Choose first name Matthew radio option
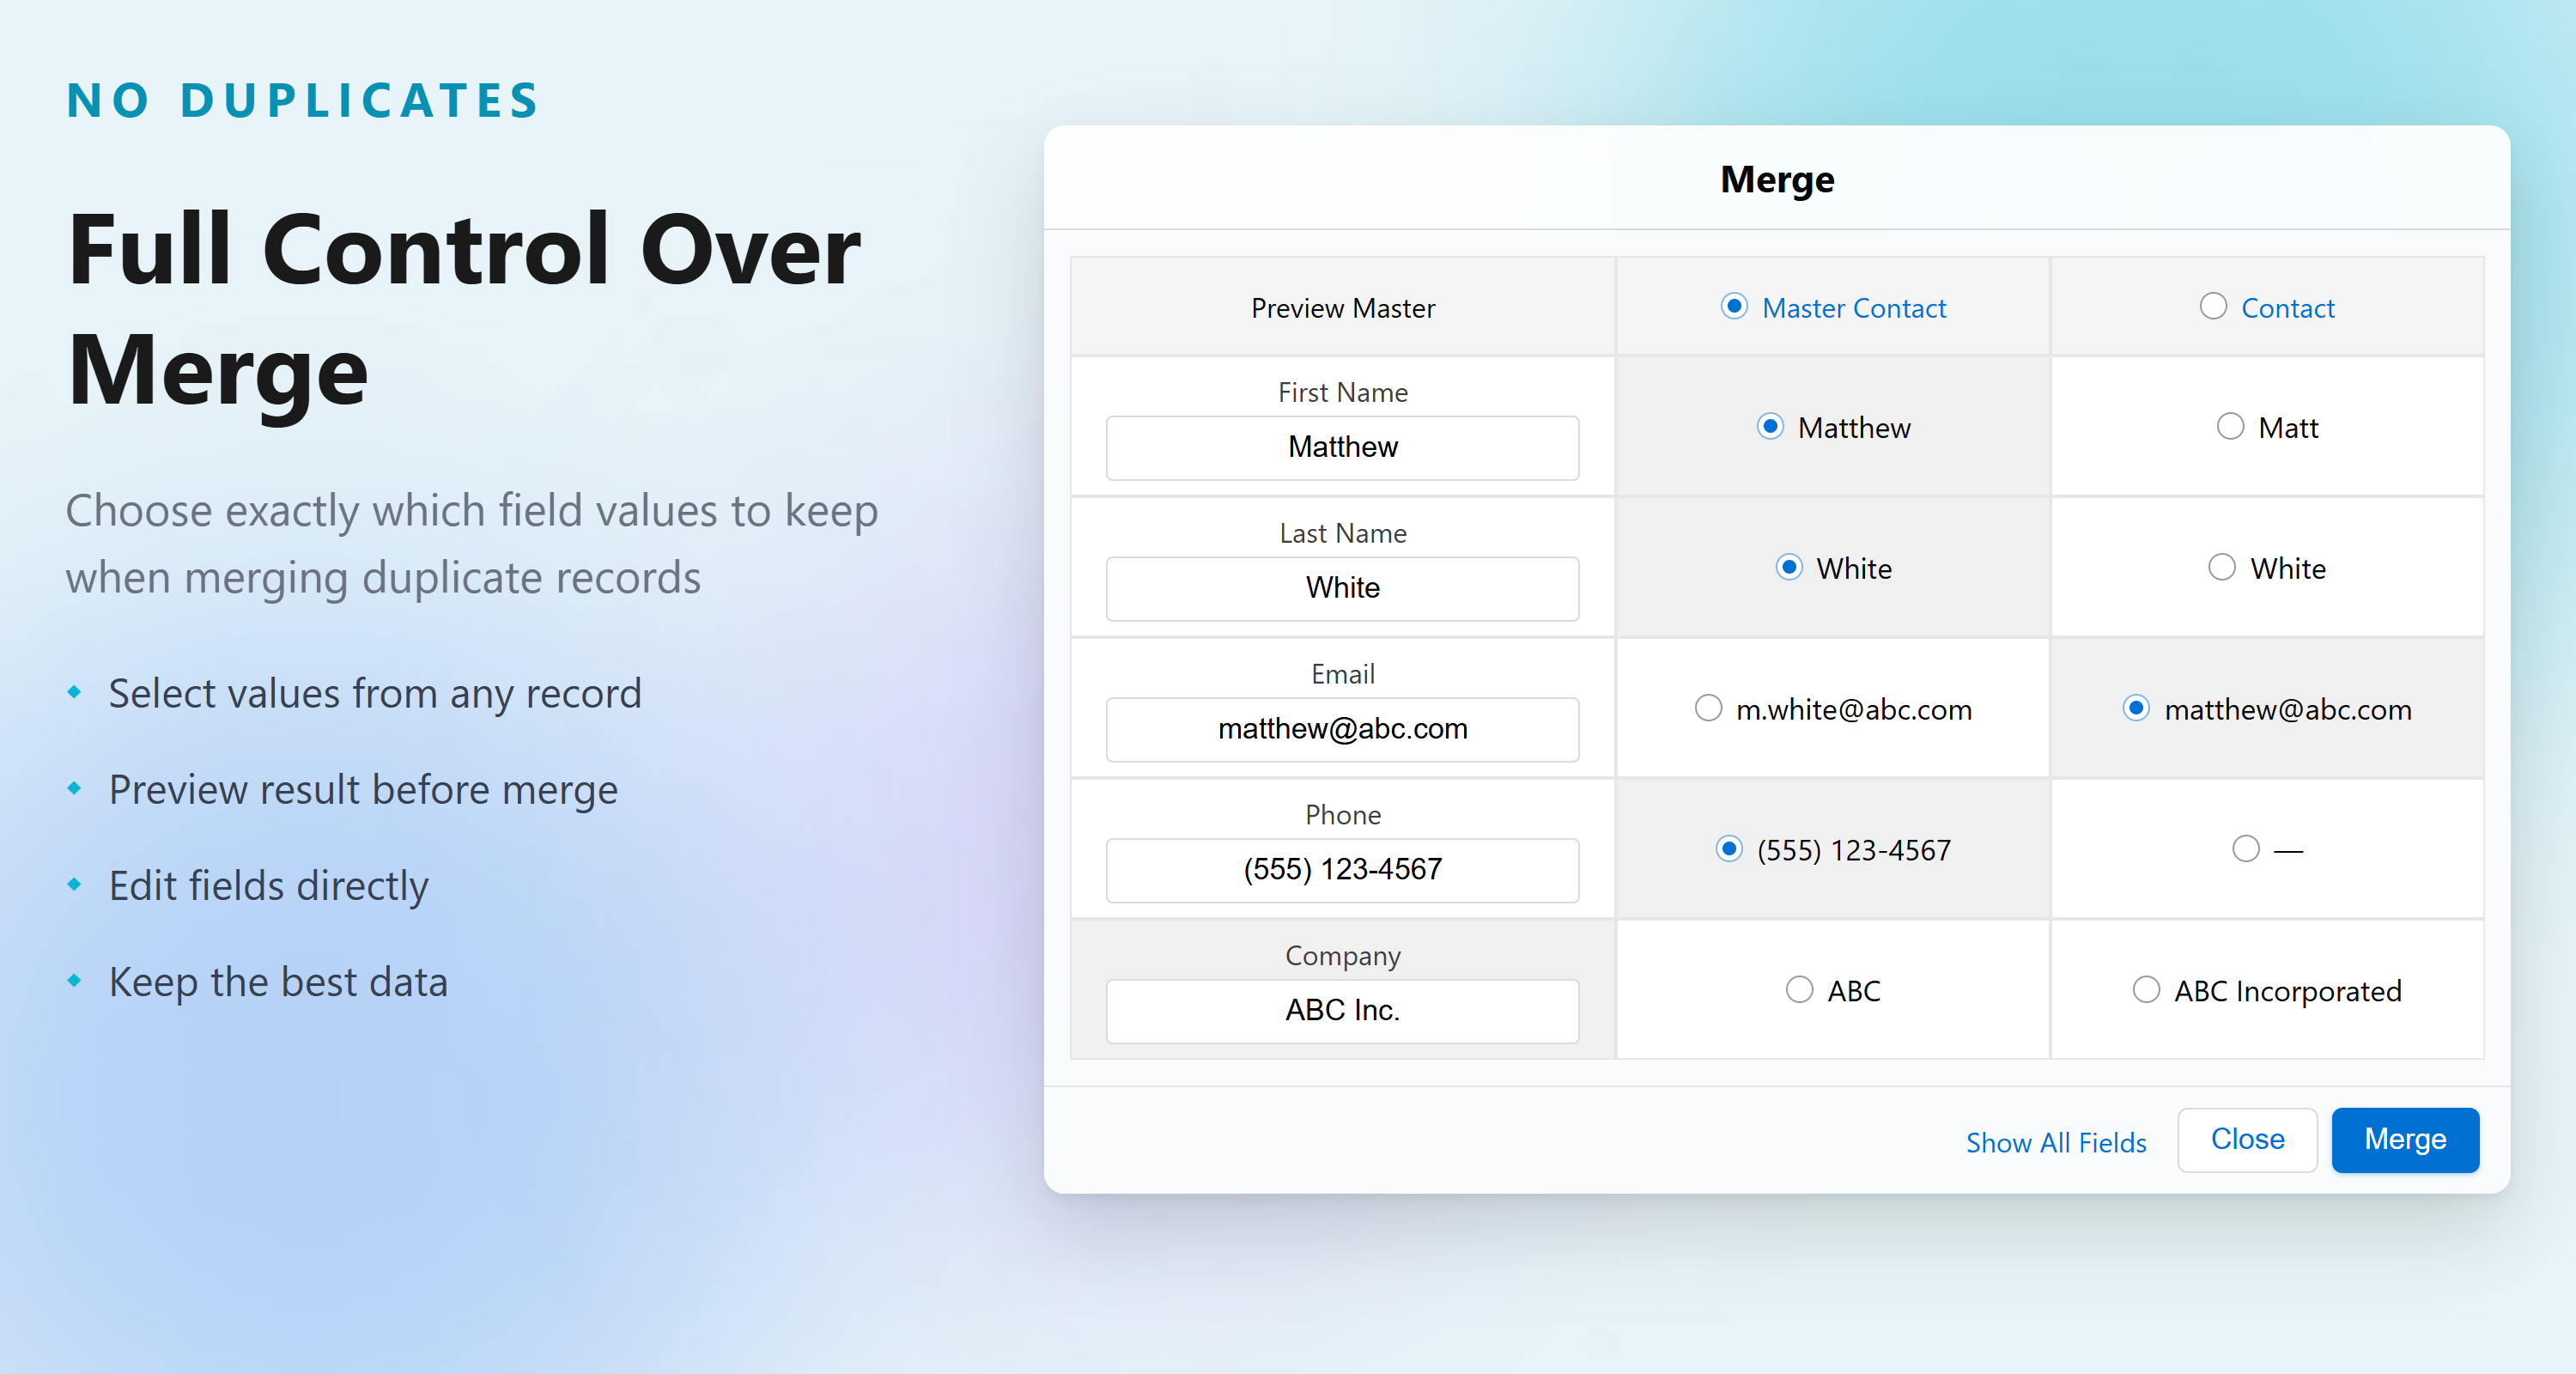Viewport: 2576px width, 1374px height. (1770, 427)
